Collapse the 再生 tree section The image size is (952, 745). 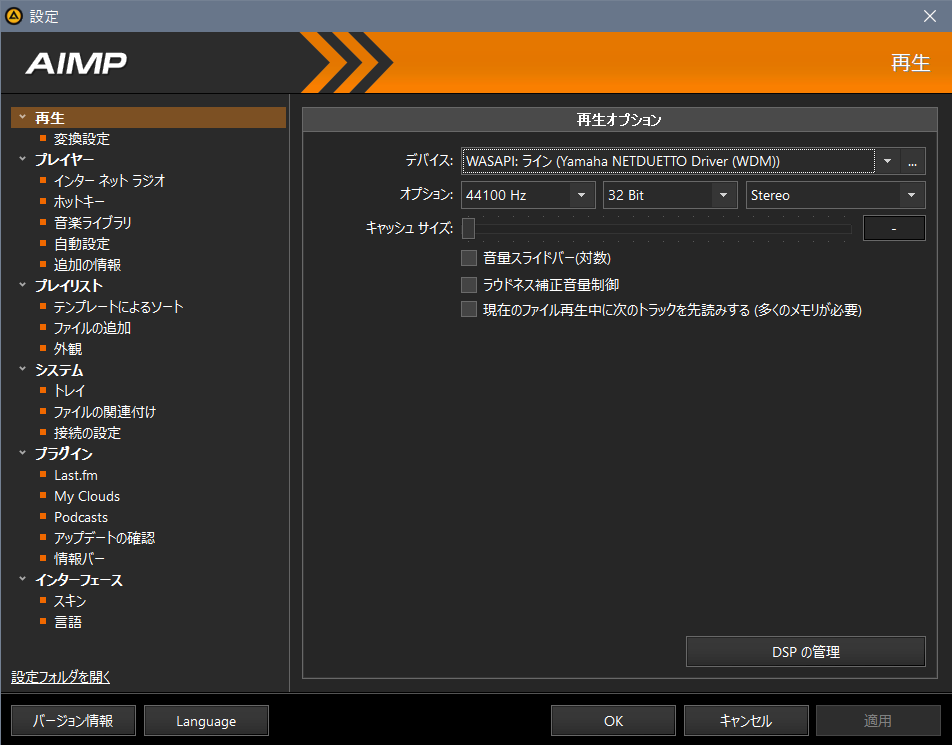point(22,117)
